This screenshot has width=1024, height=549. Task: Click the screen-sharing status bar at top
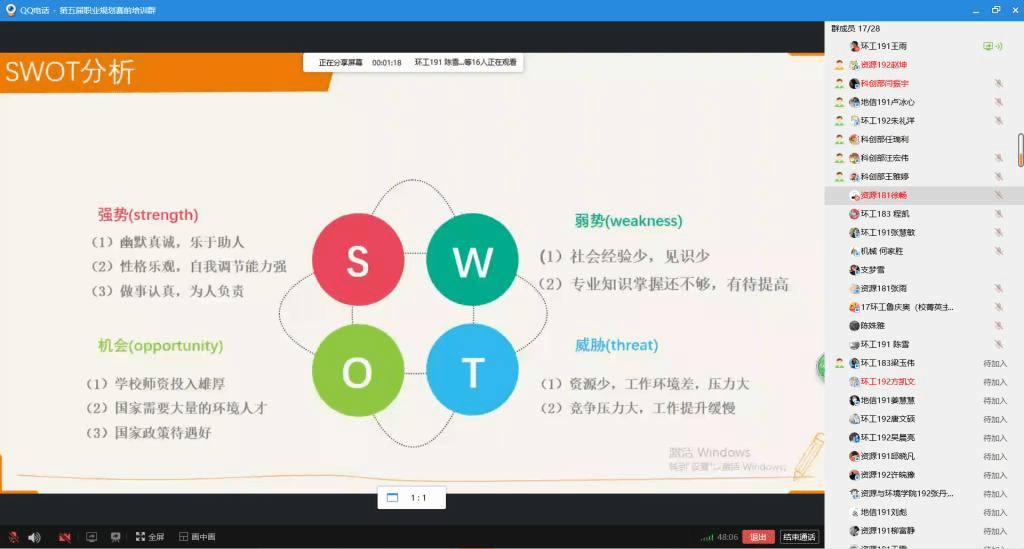(412, 62)
